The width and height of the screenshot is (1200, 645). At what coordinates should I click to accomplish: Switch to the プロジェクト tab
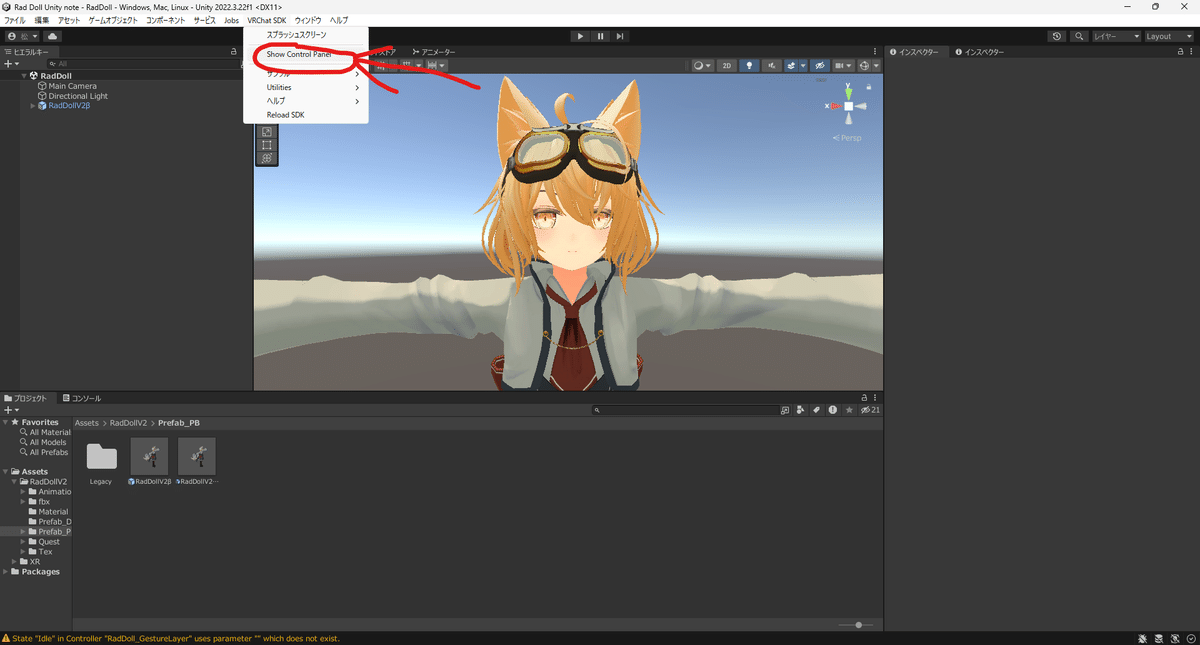click(26, 398)
